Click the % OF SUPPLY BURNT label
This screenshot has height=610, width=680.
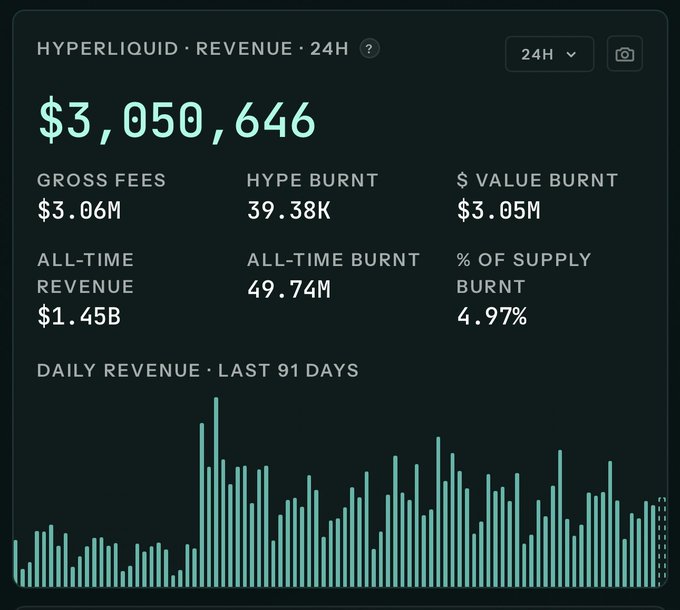524,273
